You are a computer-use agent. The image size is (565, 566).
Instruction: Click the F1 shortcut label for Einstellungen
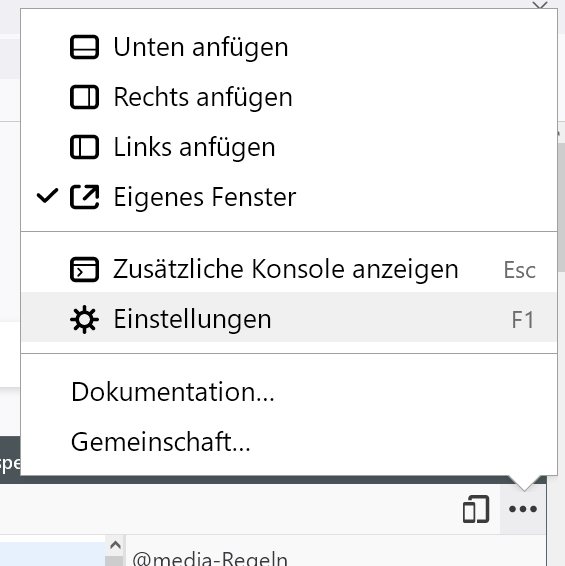[x=522, y=320]
